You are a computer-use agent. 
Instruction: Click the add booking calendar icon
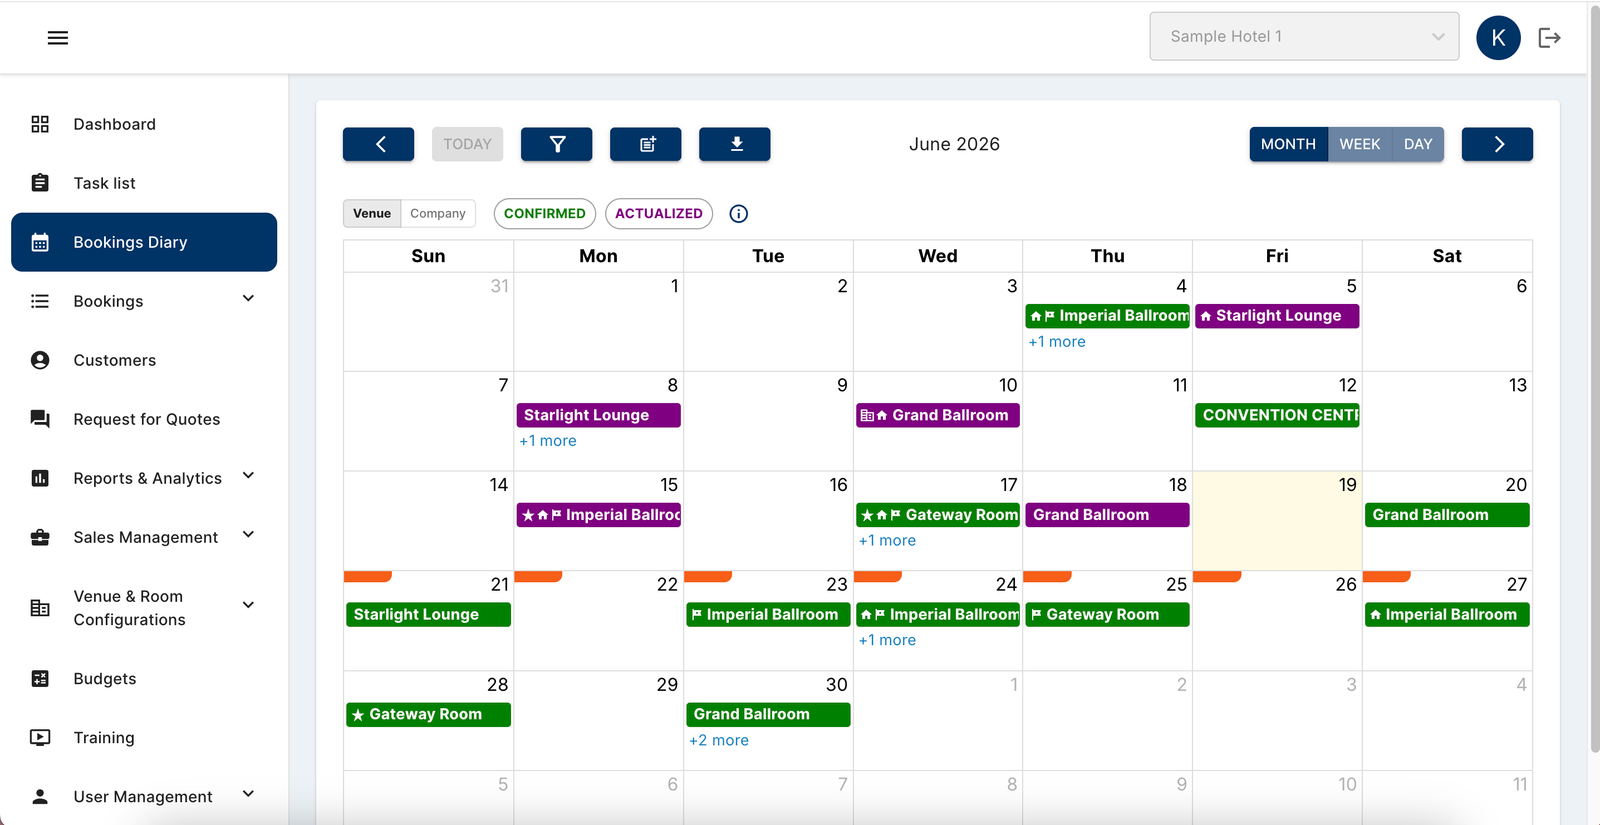[x=646, y=144]
